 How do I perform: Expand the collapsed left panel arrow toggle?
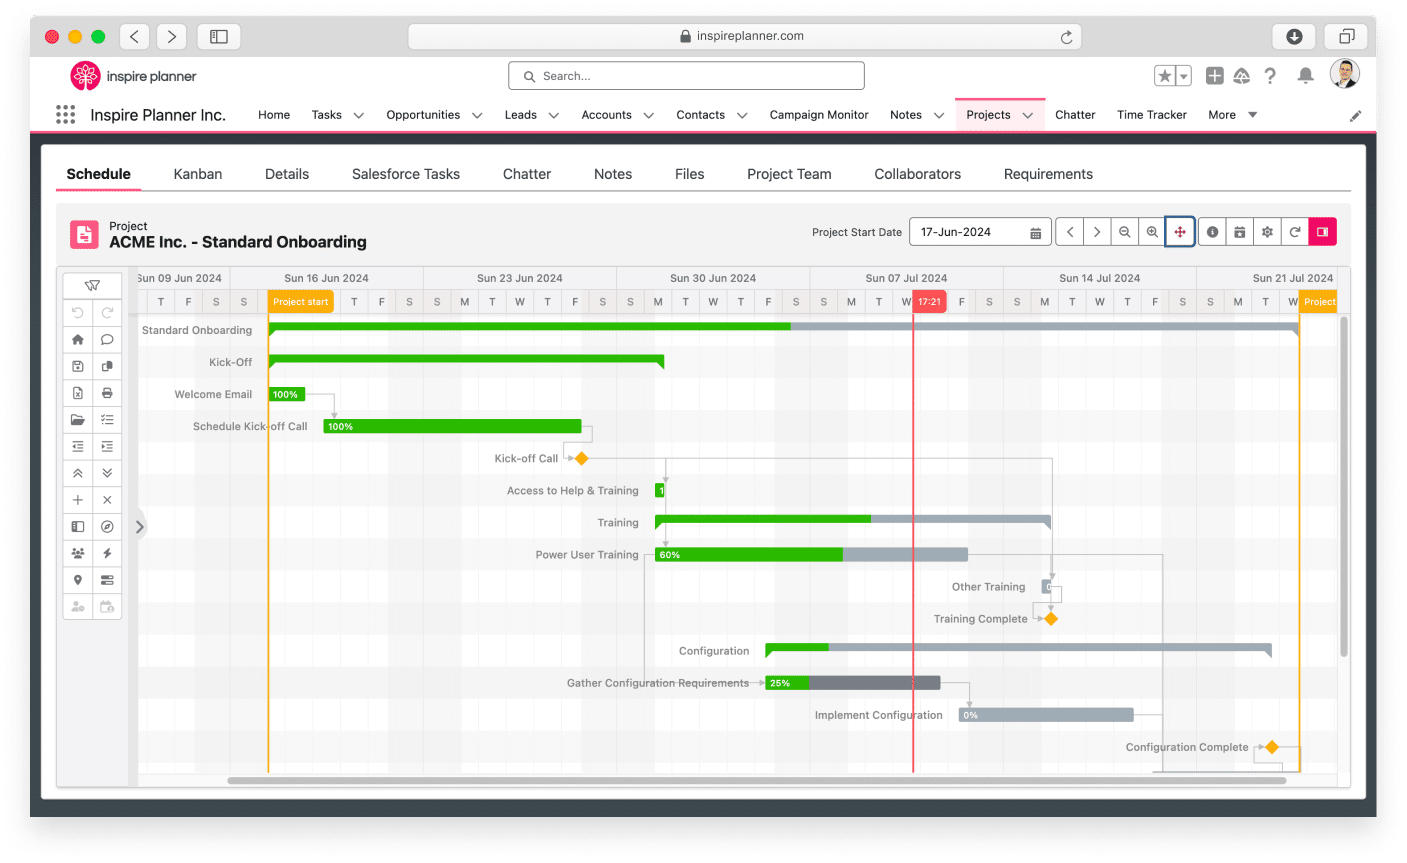click(139, 525)
